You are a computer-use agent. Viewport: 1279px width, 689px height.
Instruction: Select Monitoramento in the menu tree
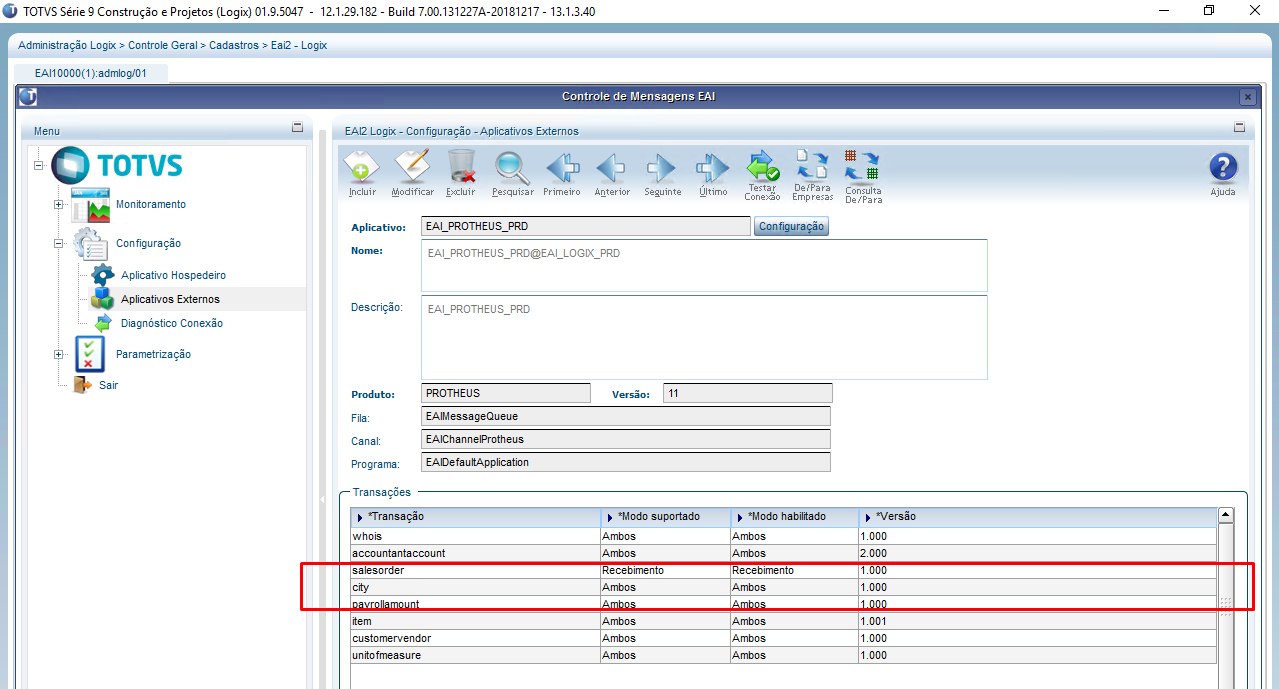(x=151, y=204)
